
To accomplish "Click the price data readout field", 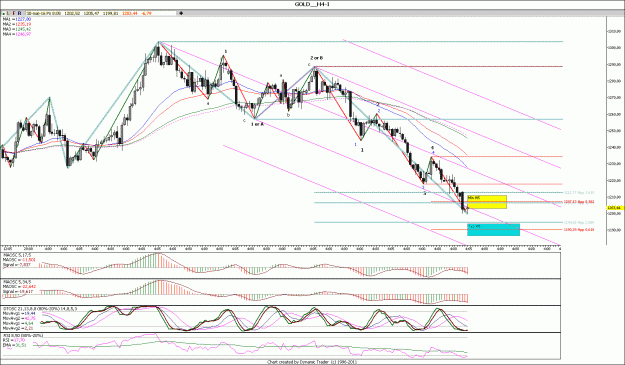I will click(x=101, y=13).
